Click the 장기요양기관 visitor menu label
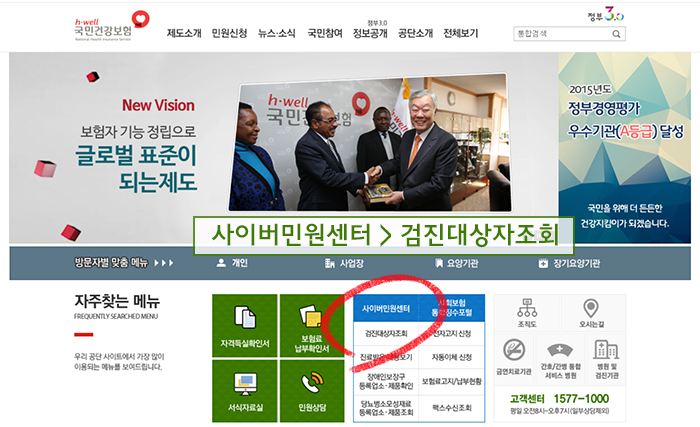The image size is (700, 427). coord(577,263)
